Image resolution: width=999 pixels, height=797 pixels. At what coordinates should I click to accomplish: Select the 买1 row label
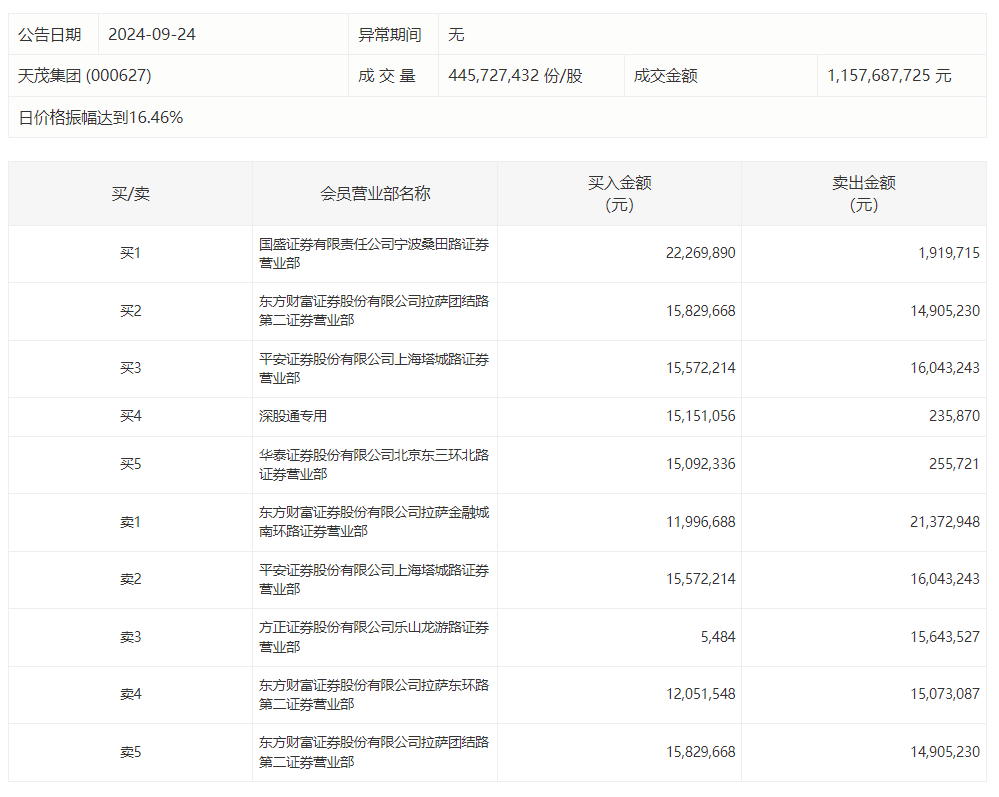tap(131, 253)
